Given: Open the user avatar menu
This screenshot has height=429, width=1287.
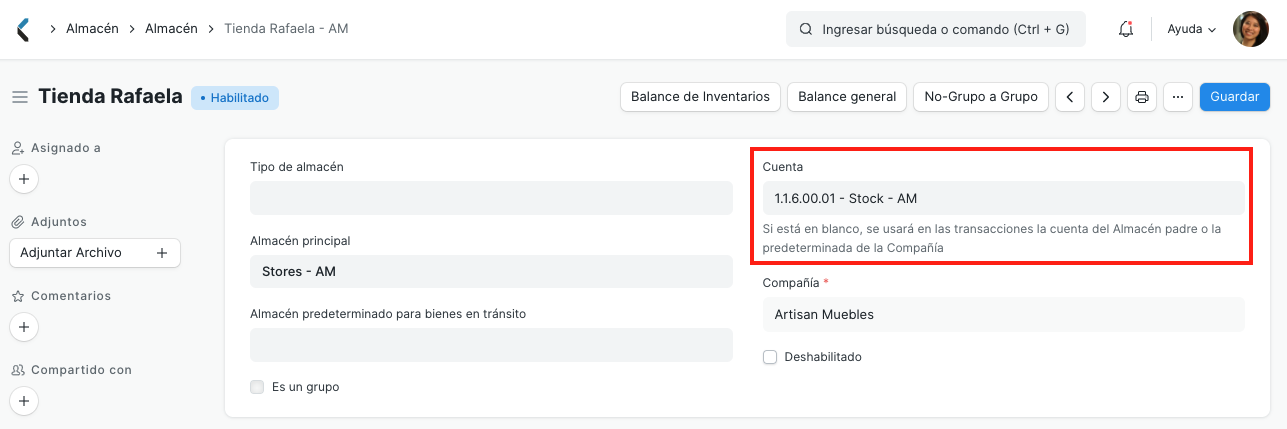Looking at the screenshot, I should click(x=1250, y=29).
